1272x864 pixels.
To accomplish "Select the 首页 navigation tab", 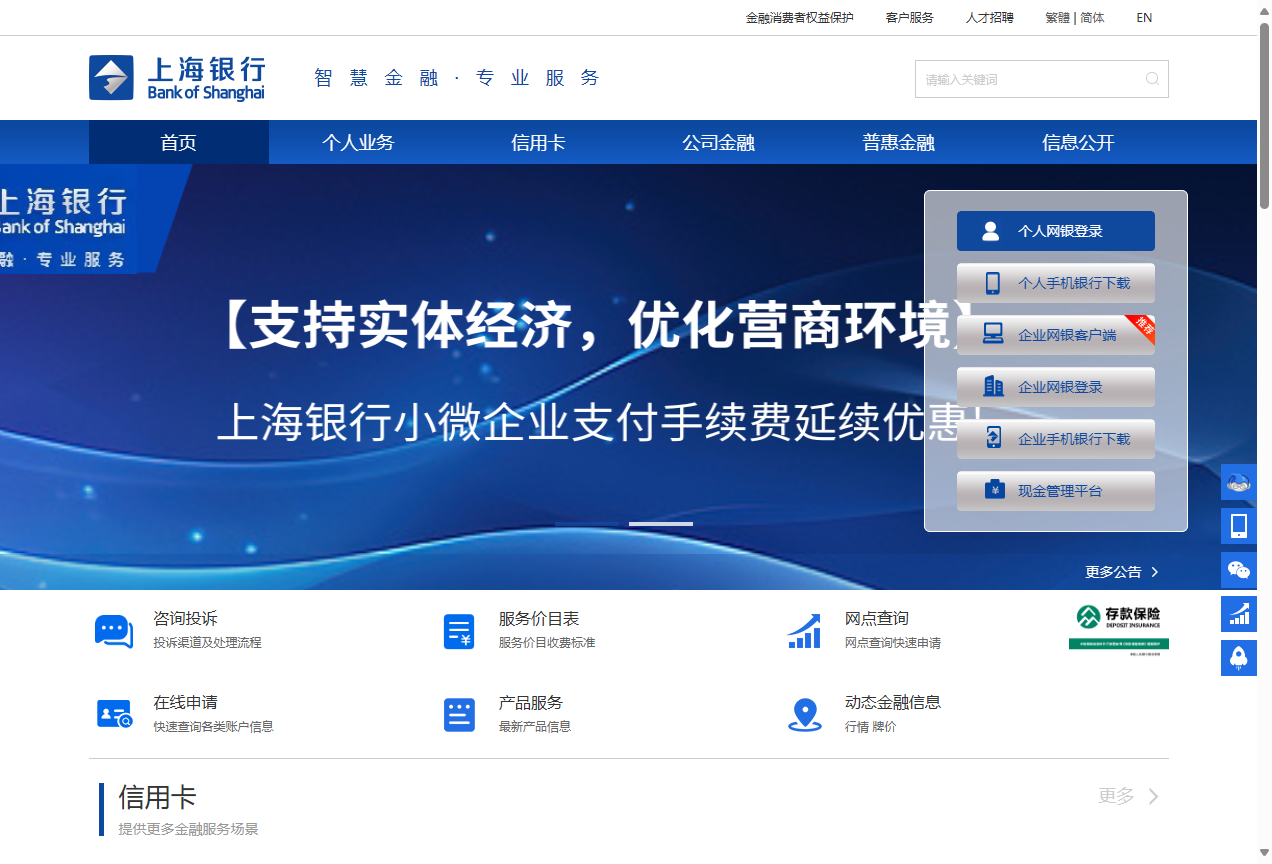I will pyautogui.click(x=178, y=143).
